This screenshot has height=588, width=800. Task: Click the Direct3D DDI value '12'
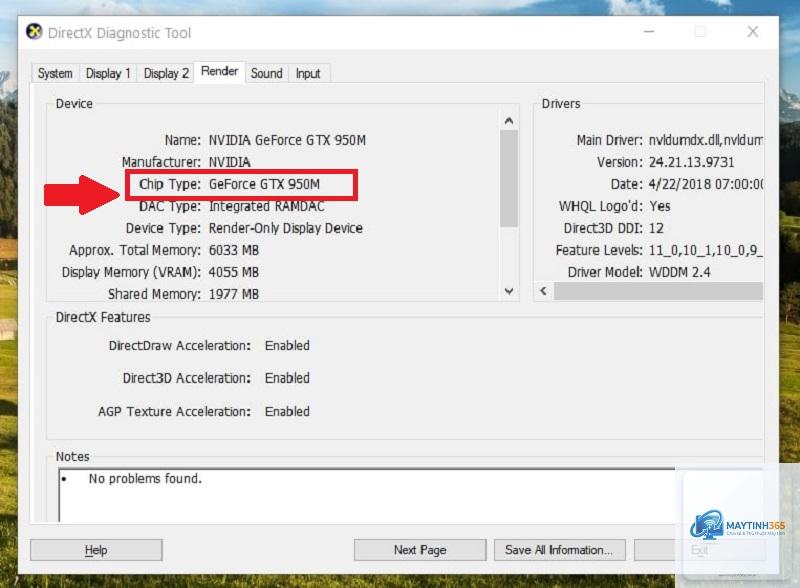tap(656, 228)
